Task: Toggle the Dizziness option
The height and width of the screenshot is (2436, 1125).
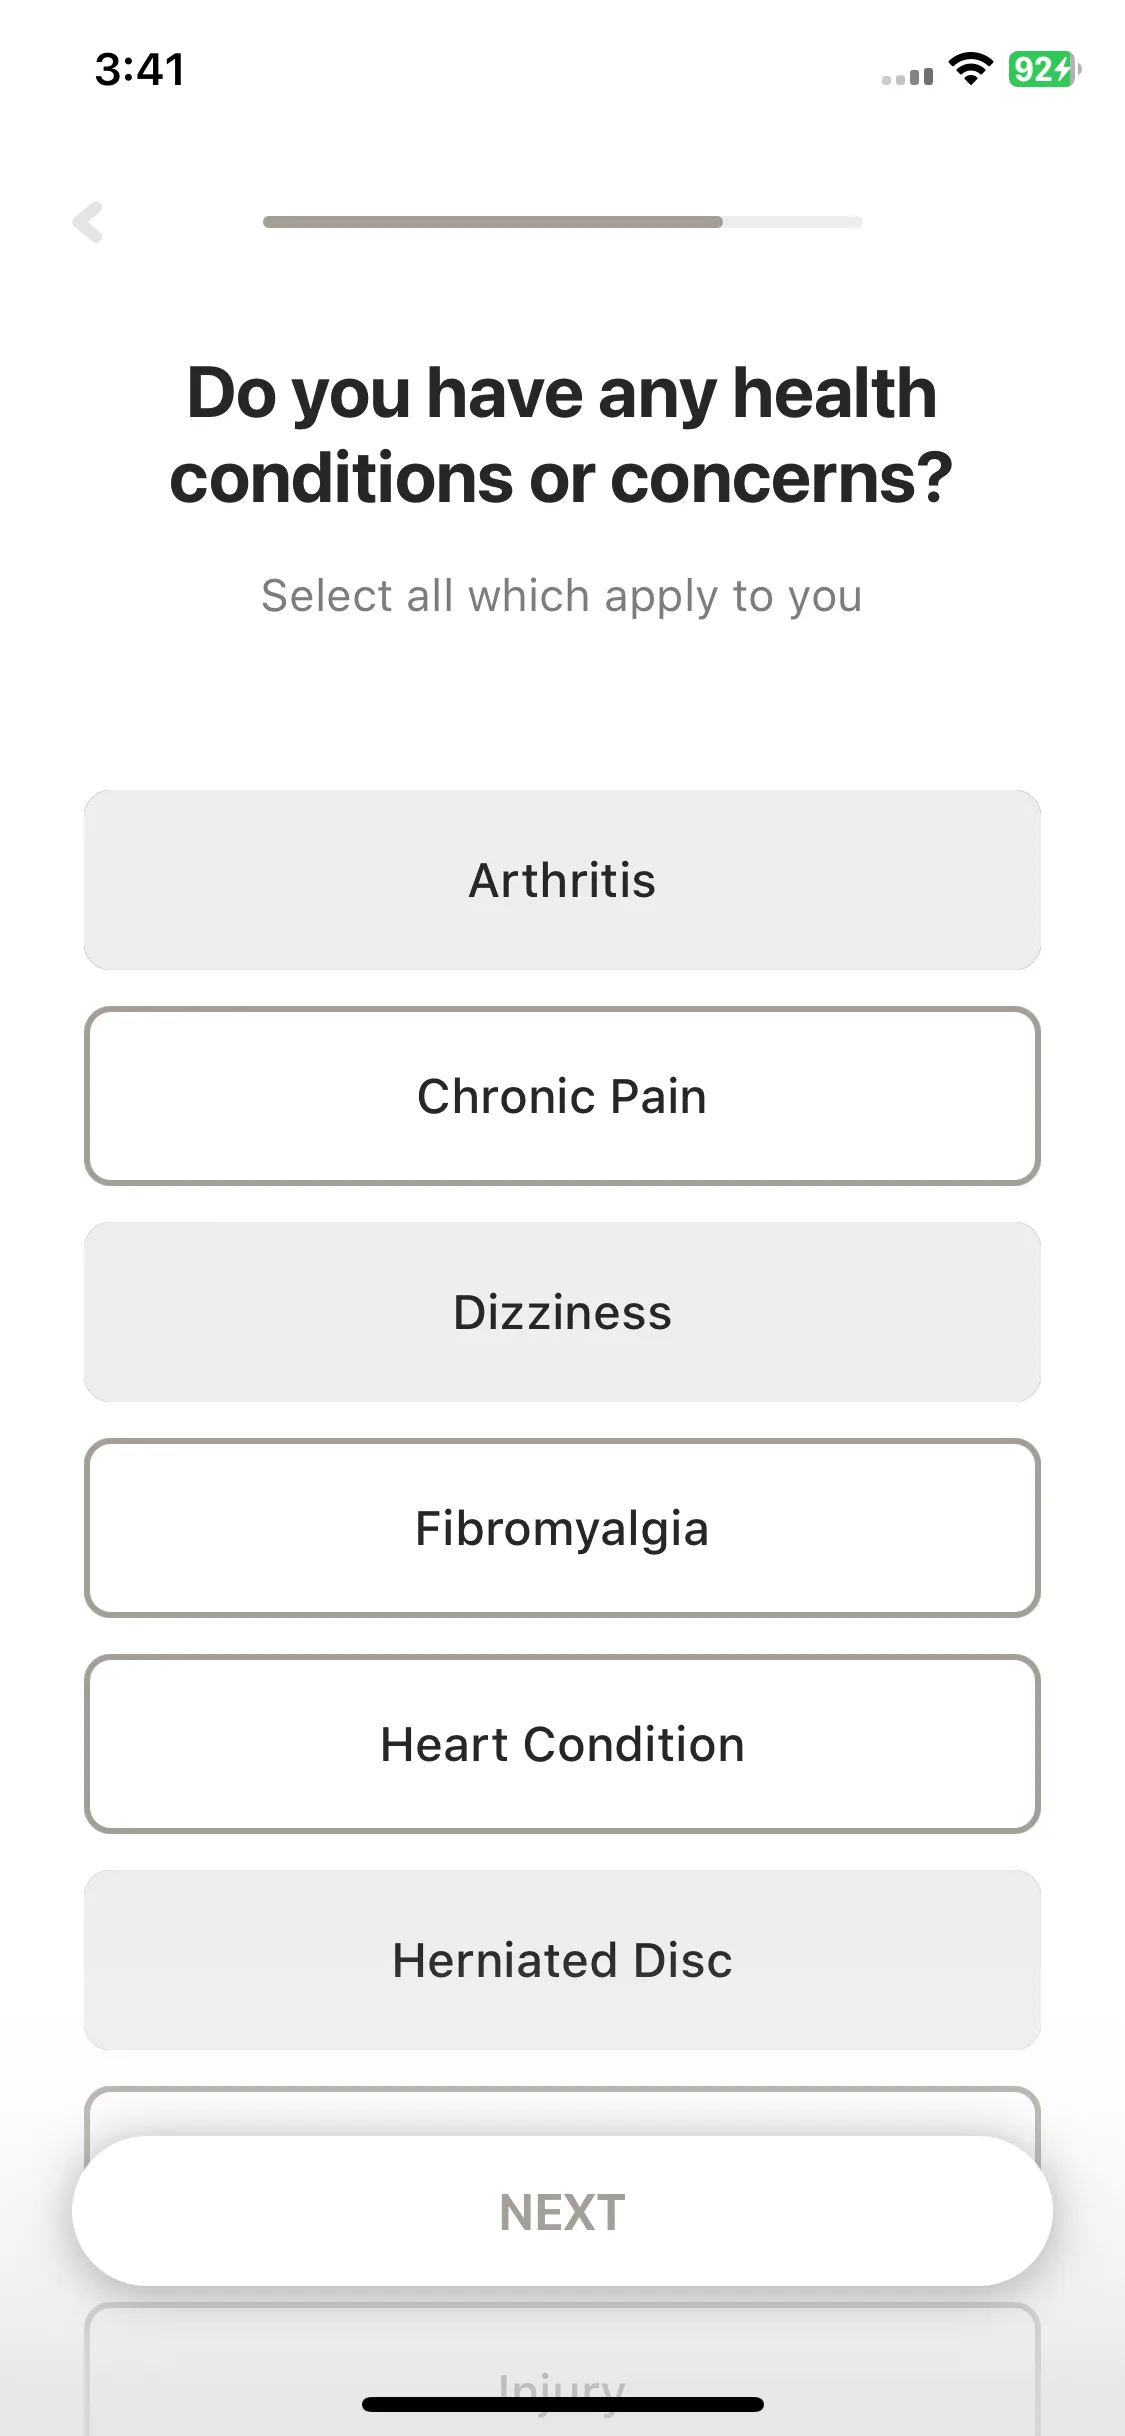Action: pos(562,1312)
